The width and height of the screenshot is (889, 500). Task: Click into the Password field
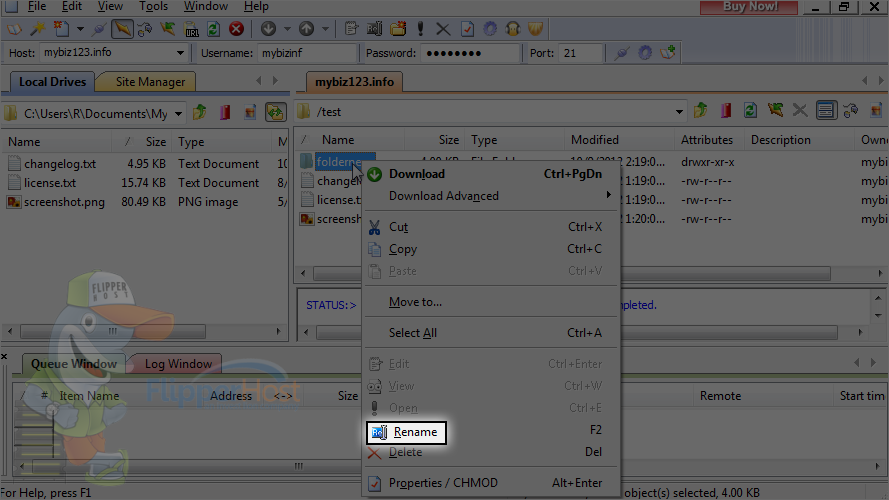click(469, 53)
